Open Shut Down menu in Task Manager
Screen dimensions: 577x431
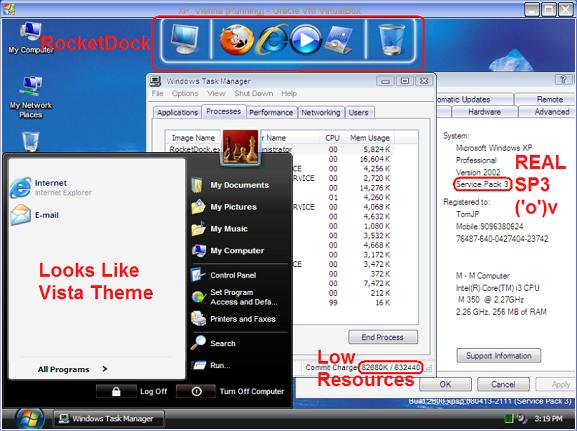tap(254, 93)
